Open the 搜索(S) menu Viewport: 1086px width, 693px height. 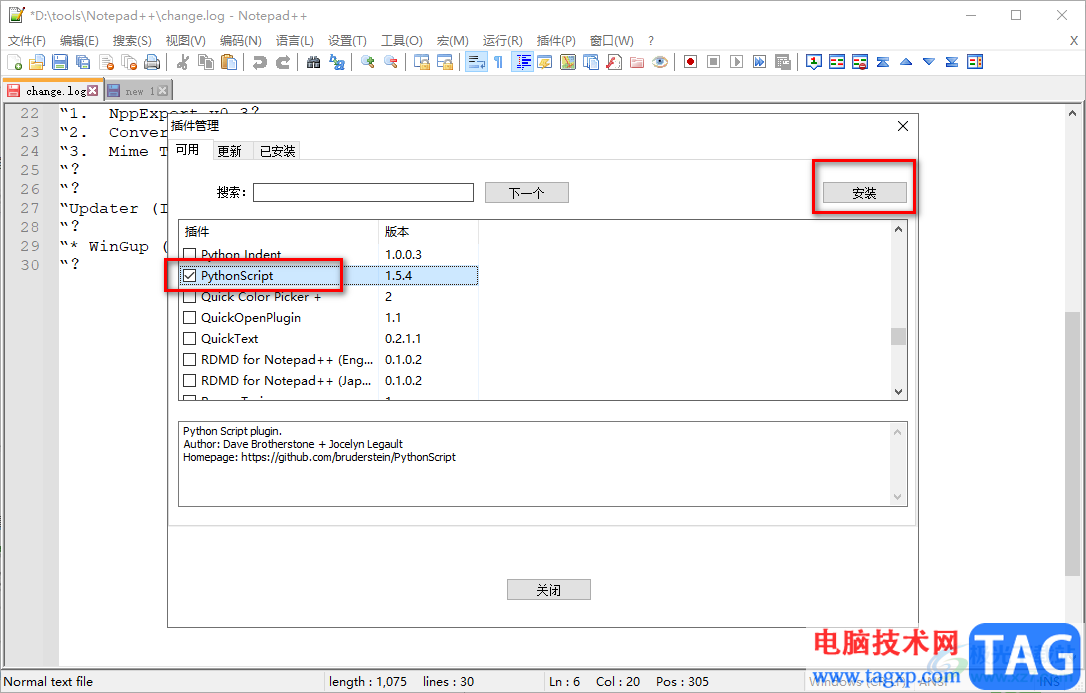coord(132,41)
